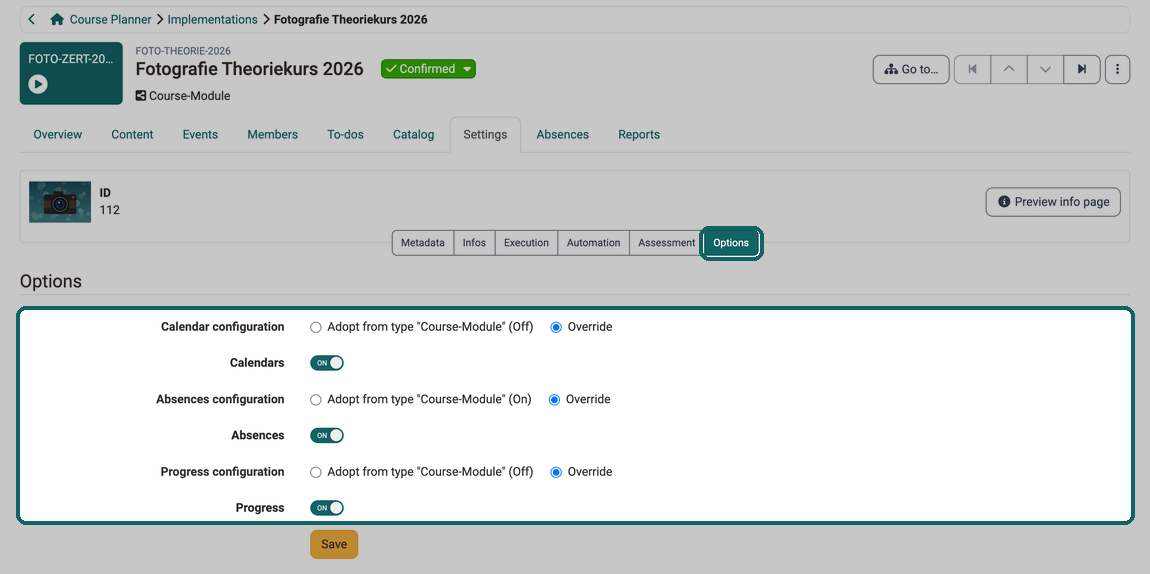Click the ID value 112
This screenshot has width=1150, height=574.
(110, 210)
